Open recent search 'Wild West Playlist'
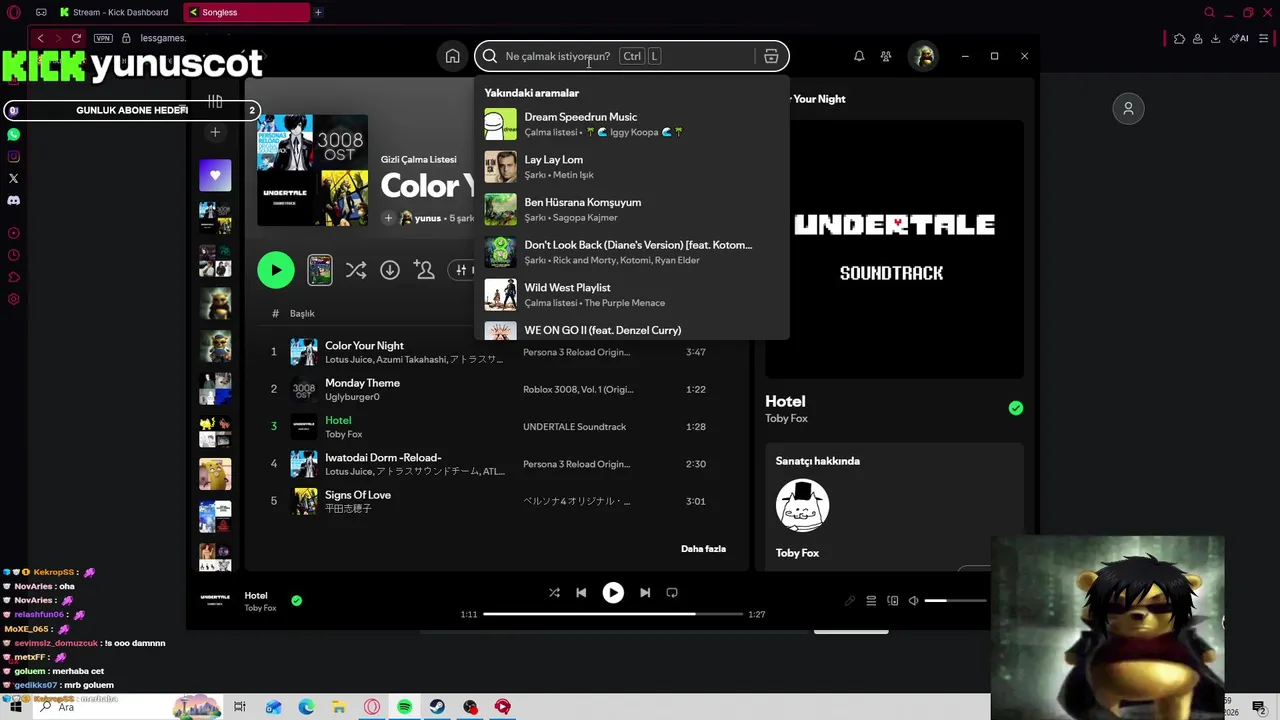The height and width of the screenshot is (720, 1280). pyautogui.click(x=632, y=294)
